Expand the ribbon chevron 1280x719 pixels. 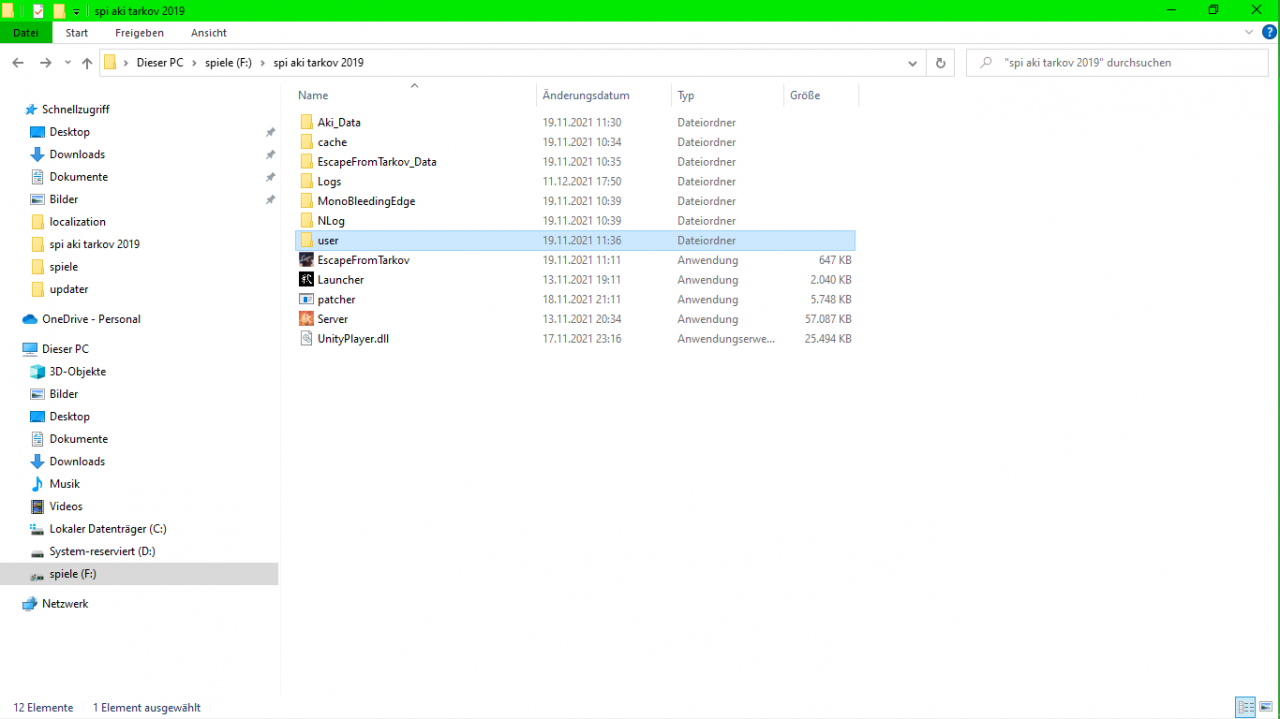1248,32
